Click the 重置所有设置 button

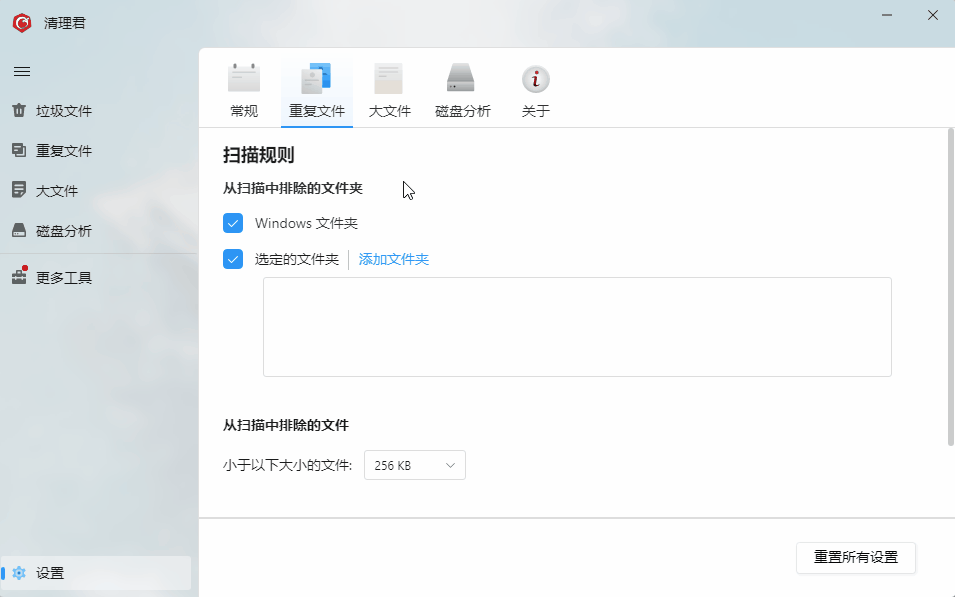click(x=856, y=557)
